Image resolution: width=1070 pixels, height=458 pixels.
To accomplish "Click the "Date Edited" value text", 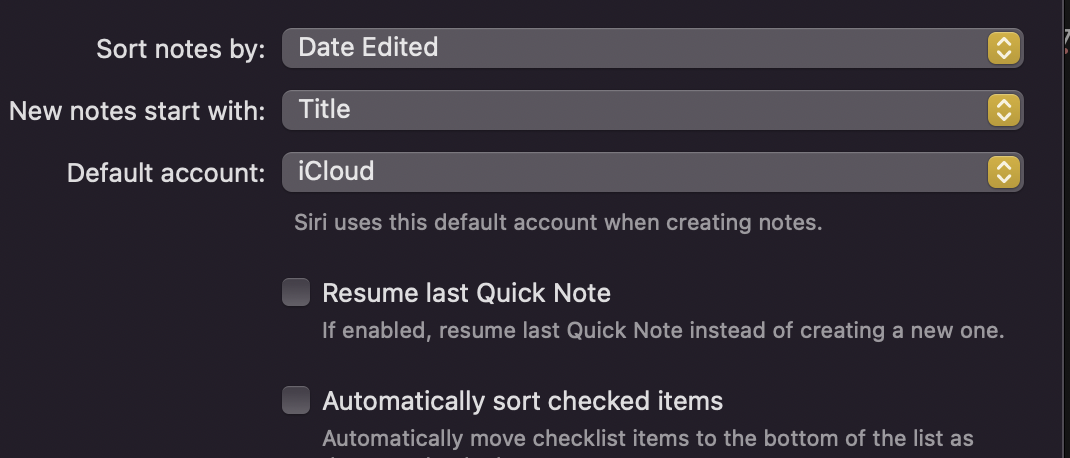I will pos(368,48).
